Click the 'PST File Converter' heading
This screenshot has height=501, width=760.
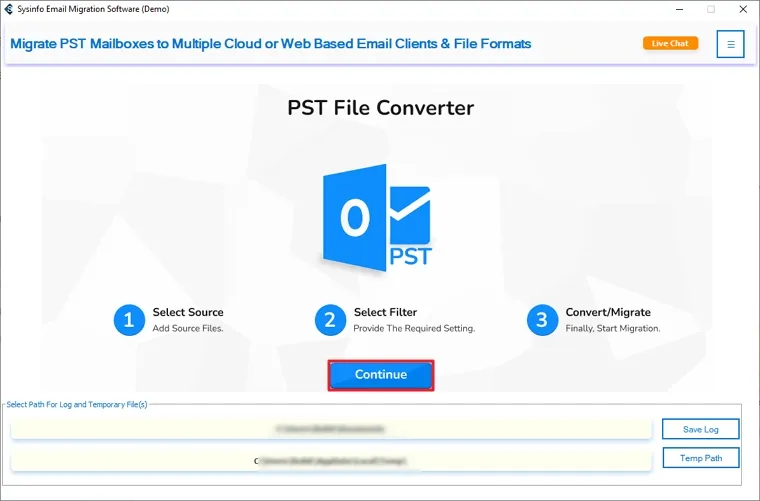click(380, 108)
